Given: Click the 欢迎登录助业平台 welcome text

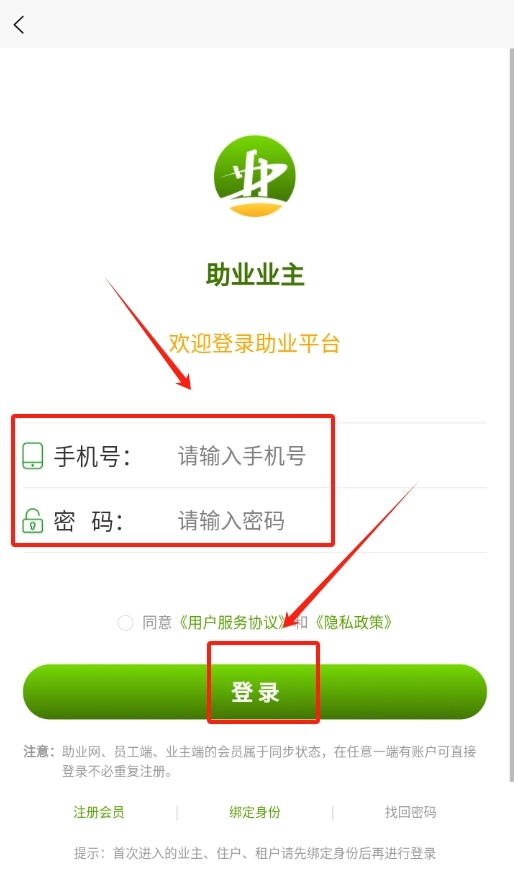Looking at the screenshot, I should coord(255,343).
